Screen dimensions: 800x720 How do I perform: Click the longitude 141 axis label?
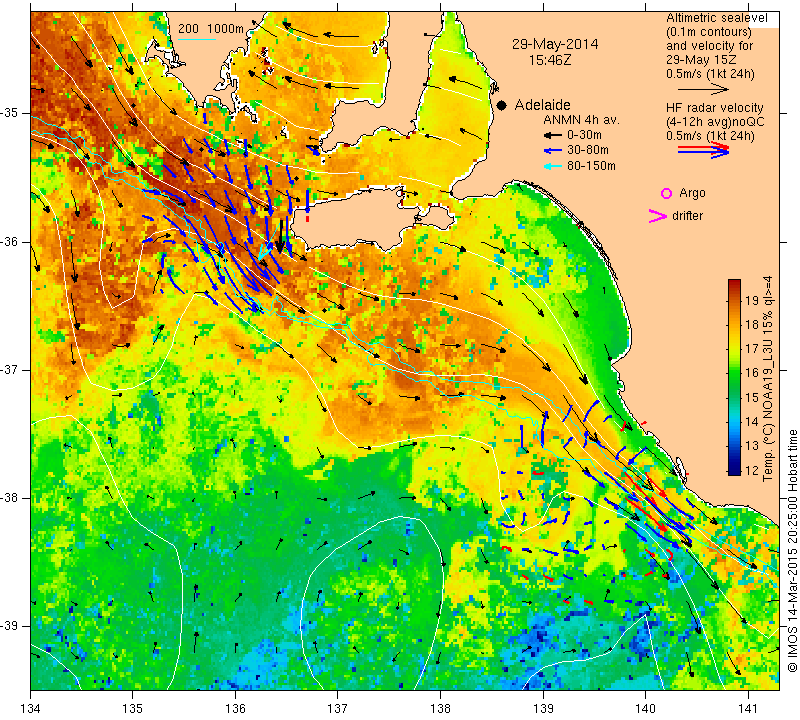pyautogui.click(x=748, y=709)
